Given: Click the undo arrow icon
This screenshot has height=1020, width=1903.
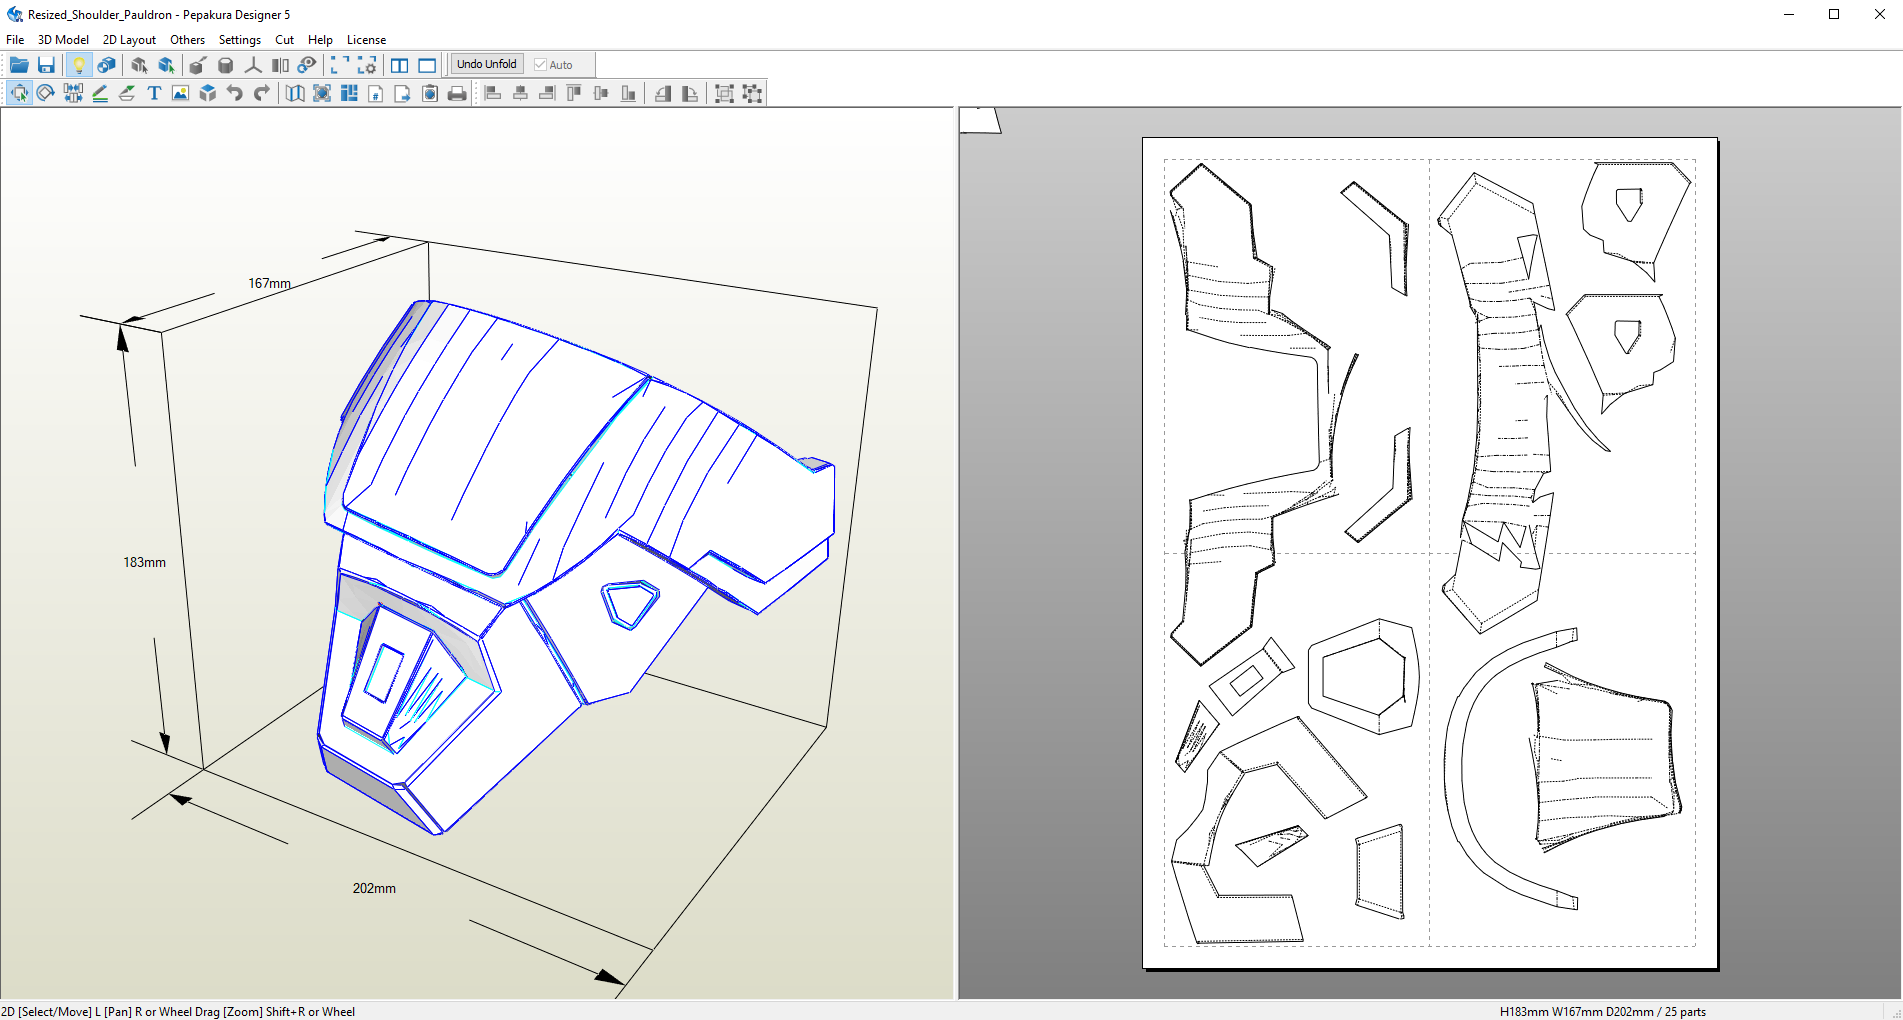Looking at the screenshot, I should 235,93.
